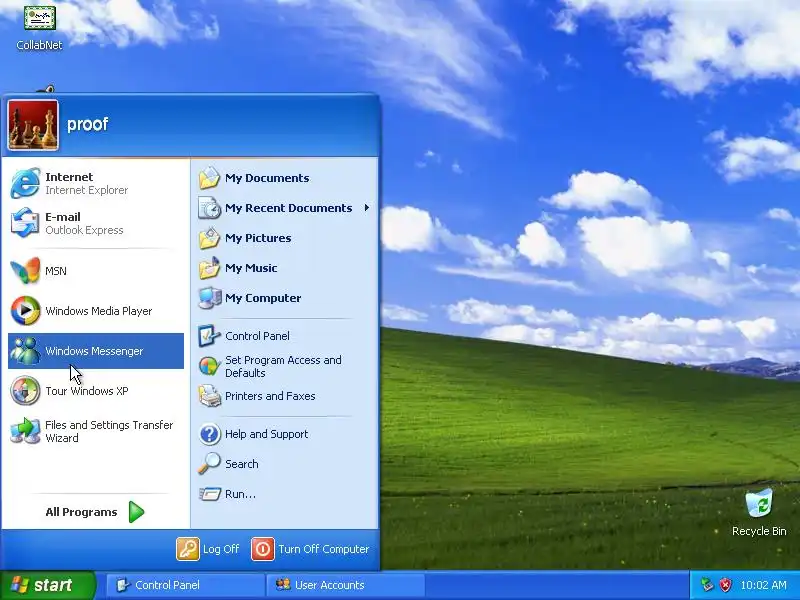Open the Search label
Viewport: 800px width, 600px height.
pos(241,464)
